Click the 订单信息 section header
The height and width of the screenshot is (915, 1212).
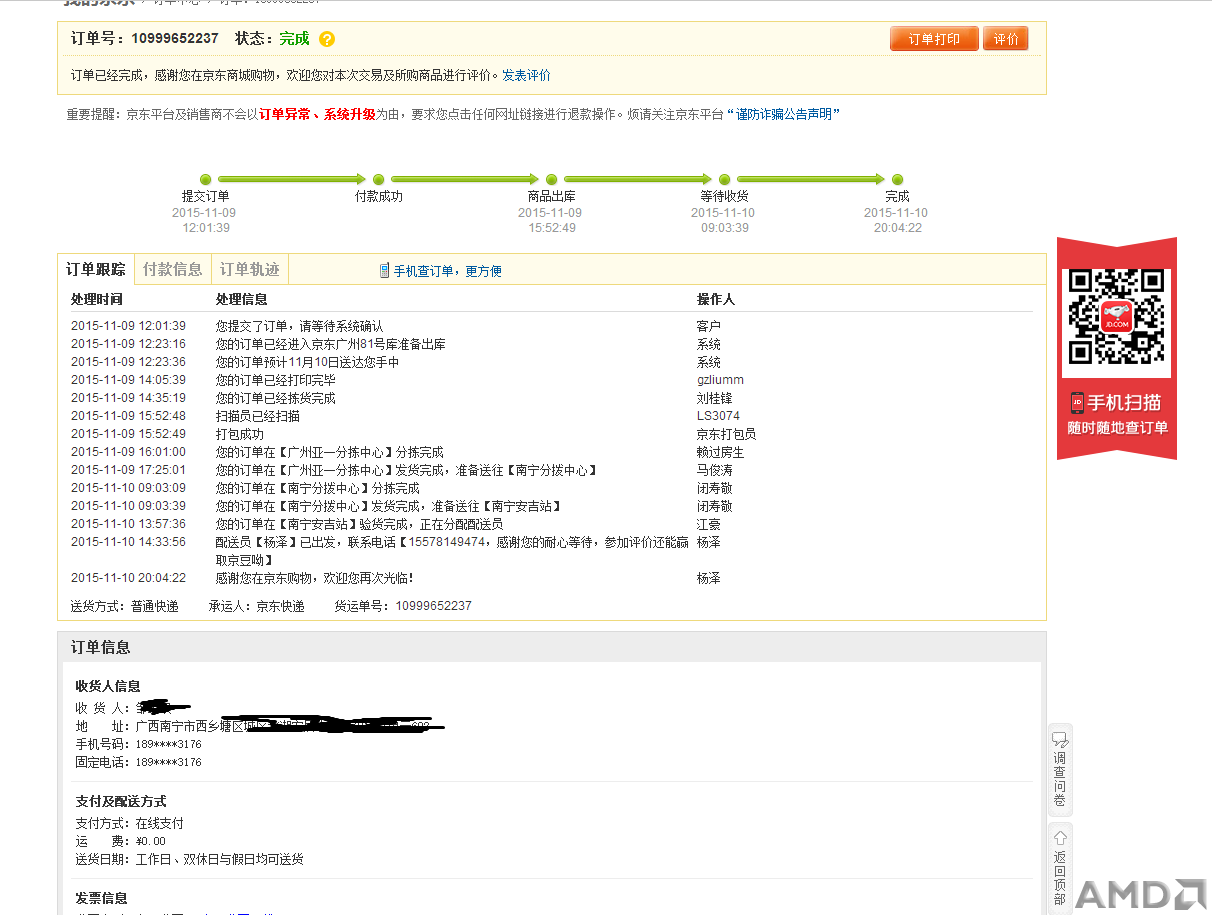coord(100,647)
